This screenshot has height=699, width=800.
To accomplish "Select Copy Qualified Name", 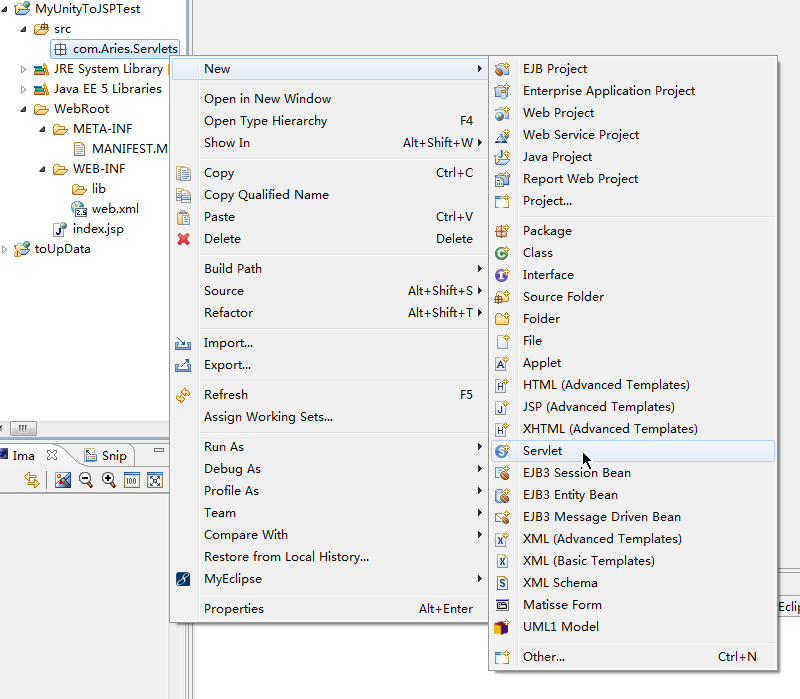I will coord(330,195).
